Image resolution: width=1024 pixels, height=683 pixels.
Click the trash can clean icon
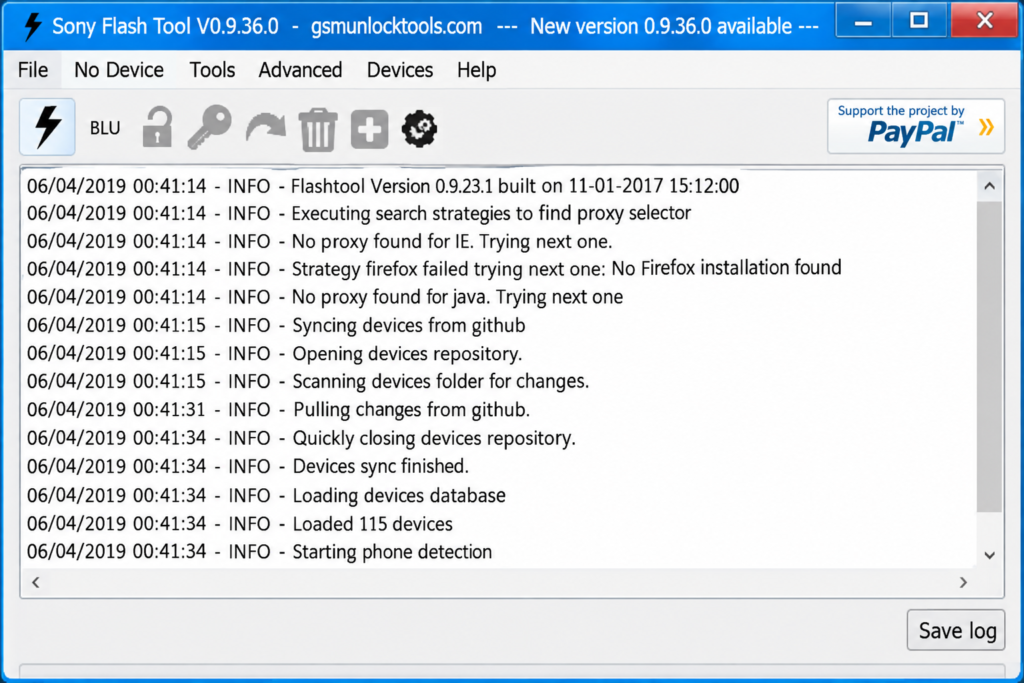pos(318,130)
